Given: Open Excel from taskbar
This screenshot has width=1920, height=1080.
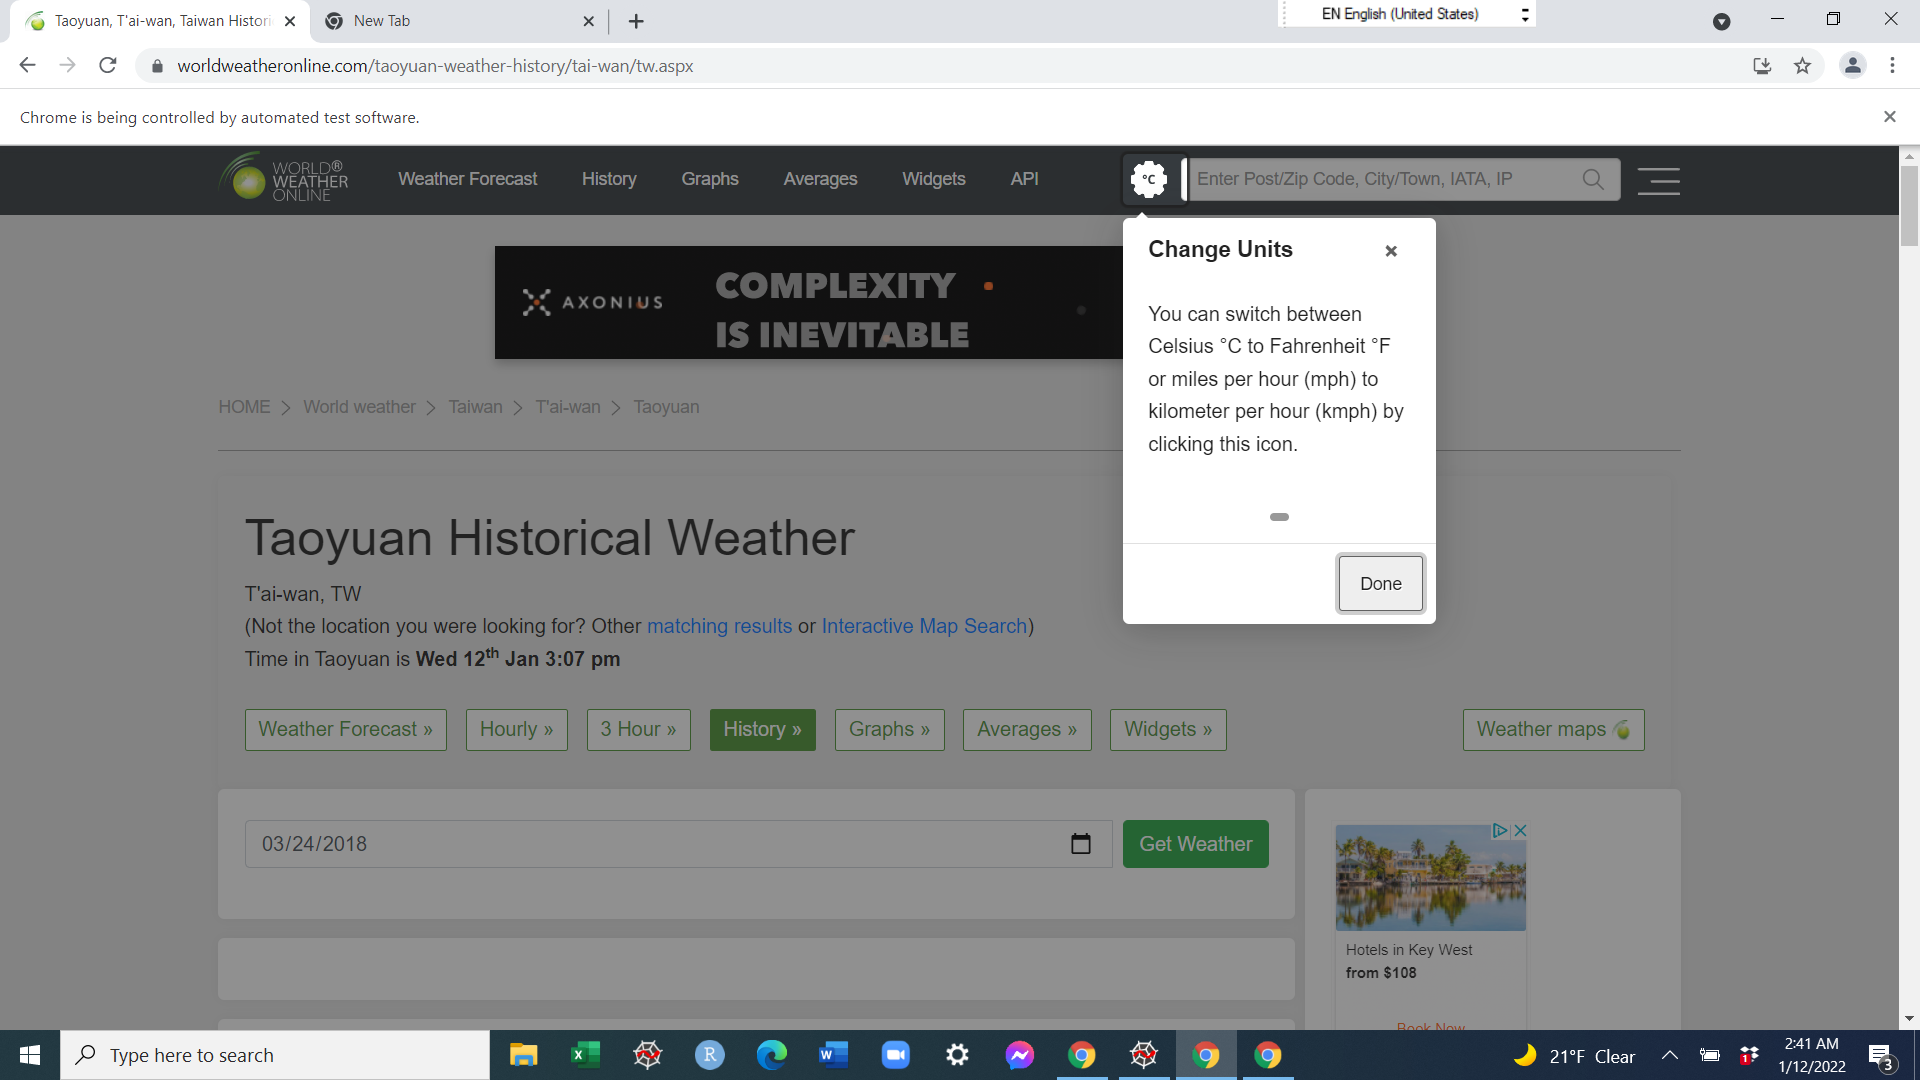Looking at the screenshot, I should tap(585, 1055).
